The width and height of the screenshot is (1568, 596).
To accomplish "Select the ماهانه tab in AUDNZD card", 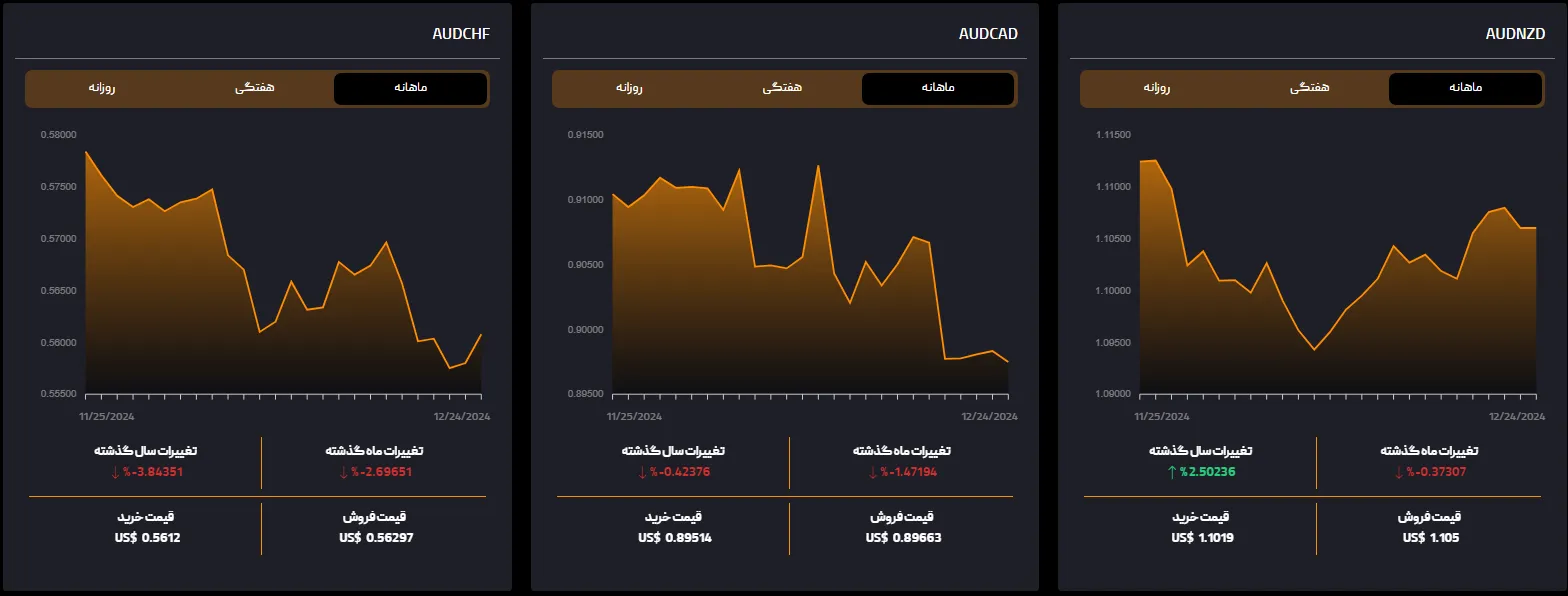I will [x=1465, y=88].
